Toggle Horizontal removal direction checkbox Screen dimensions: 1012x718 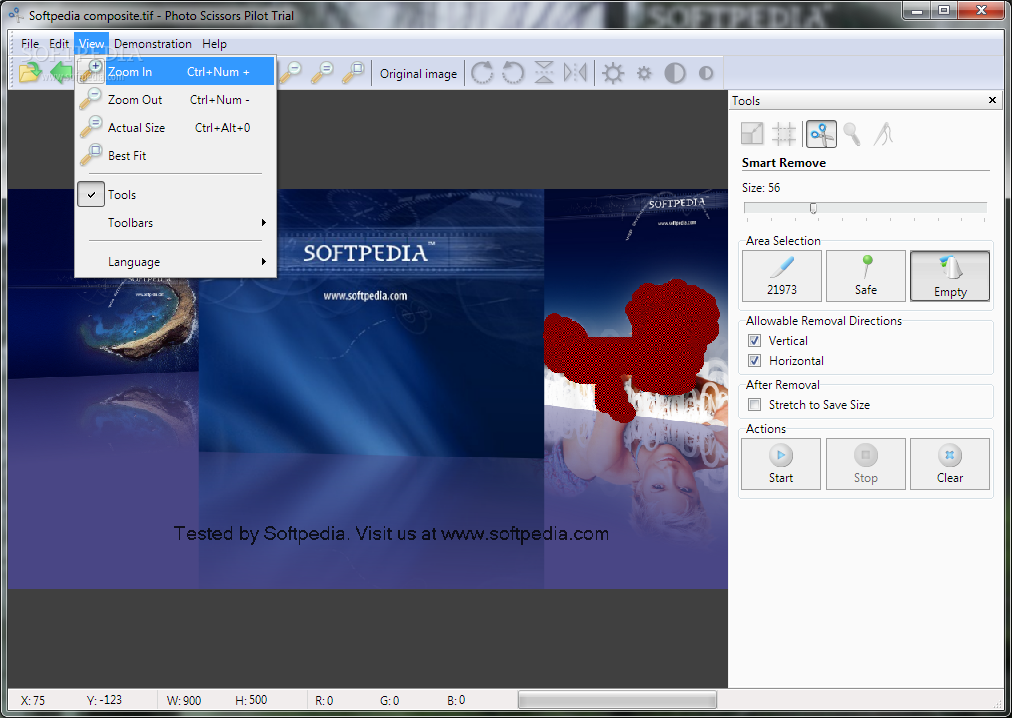[754, 360]
